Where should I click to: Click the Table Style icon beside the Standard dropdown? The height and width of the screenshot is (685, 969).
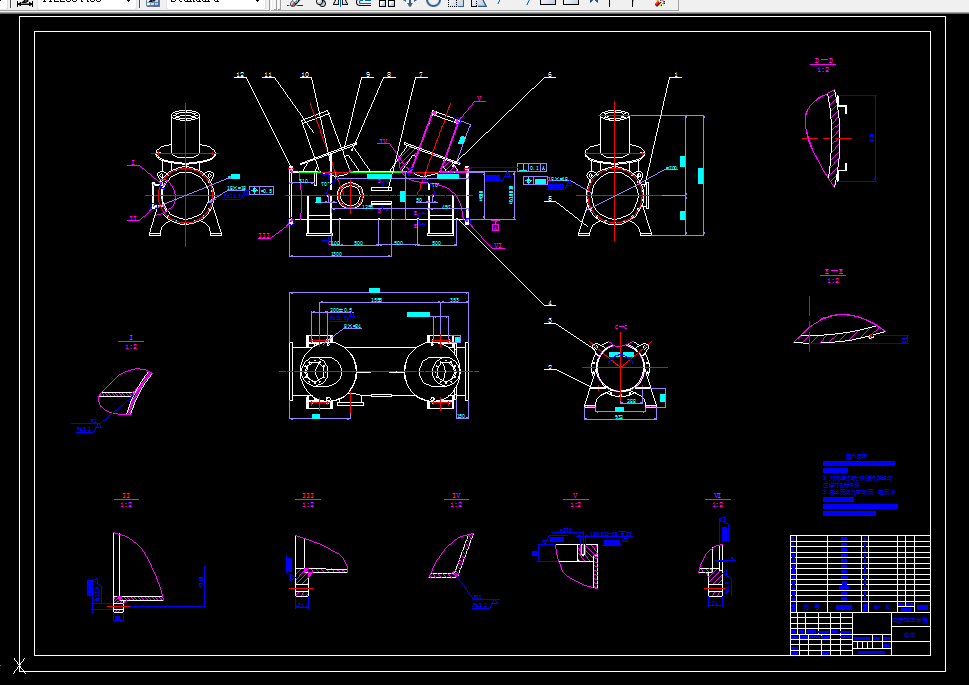tap(153, 2)
